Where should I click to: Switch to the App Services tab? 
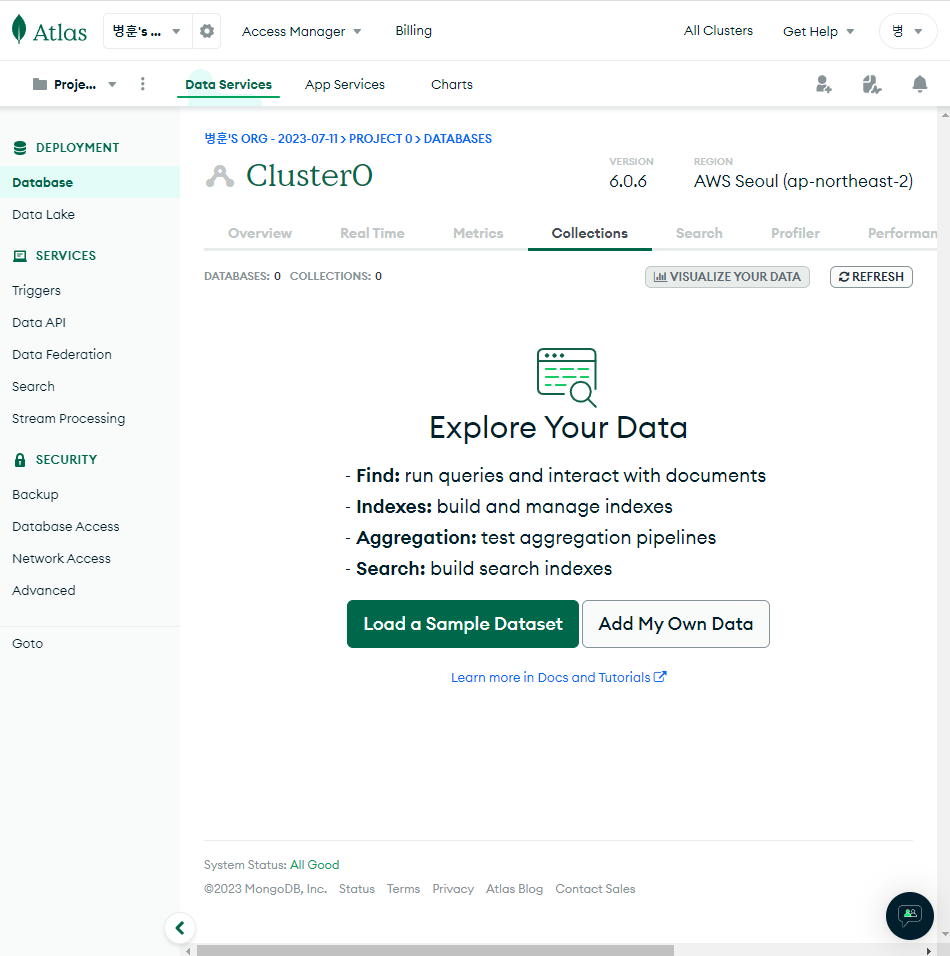[x=345, y=84]
